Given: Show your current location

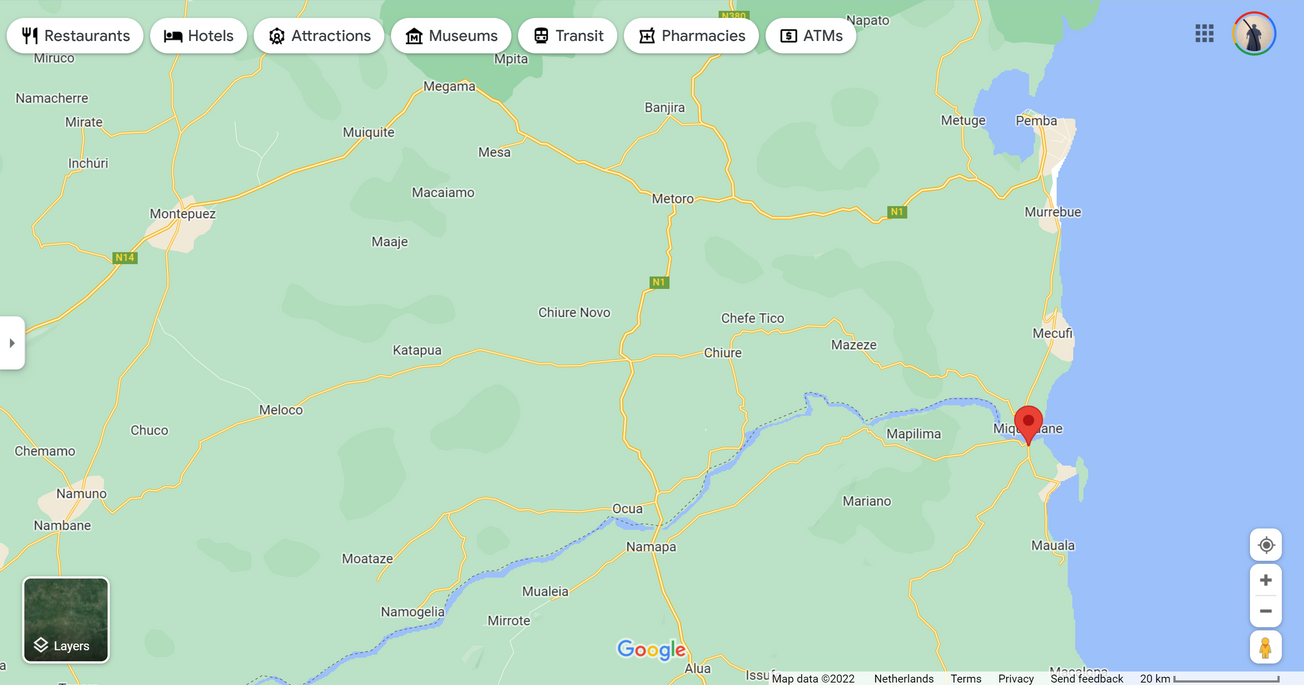Looking at the screenshot, I should point(1266,545).
